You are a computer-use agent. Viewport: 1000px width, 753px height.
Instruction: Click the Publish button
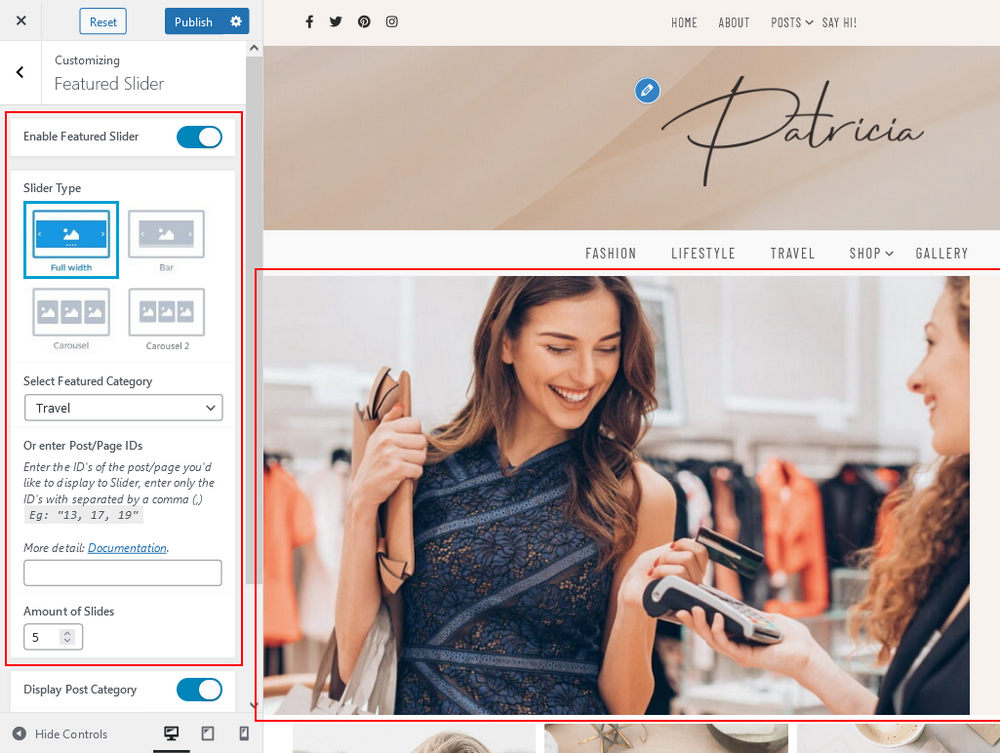193,22
